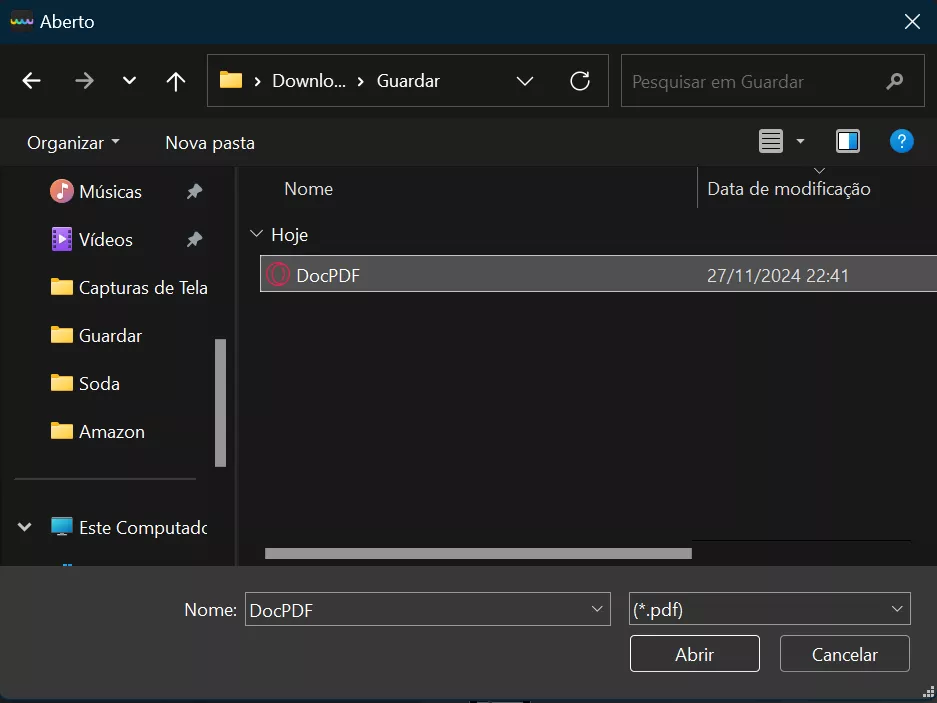Expand the Nome filename combo dropdown
Viewport: 937px width, 703px height.
[x=597, y=608]
